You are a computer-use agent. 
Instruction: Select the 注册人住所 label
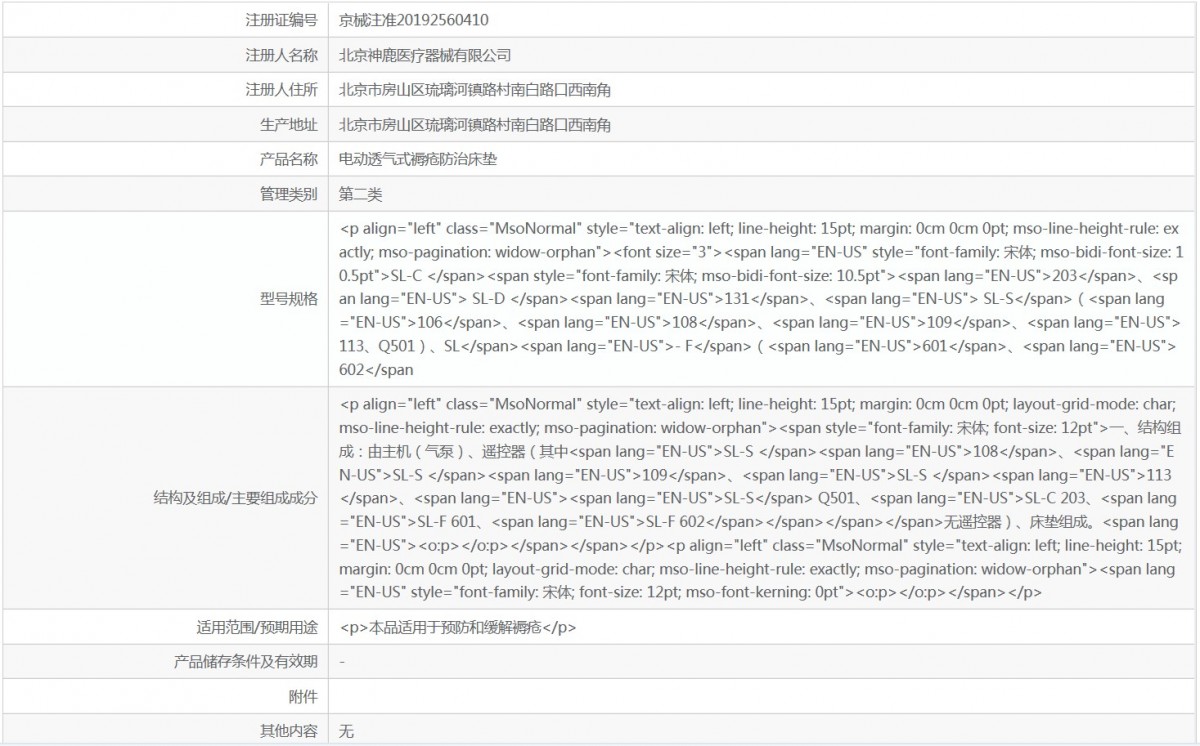tap(281, 89)
